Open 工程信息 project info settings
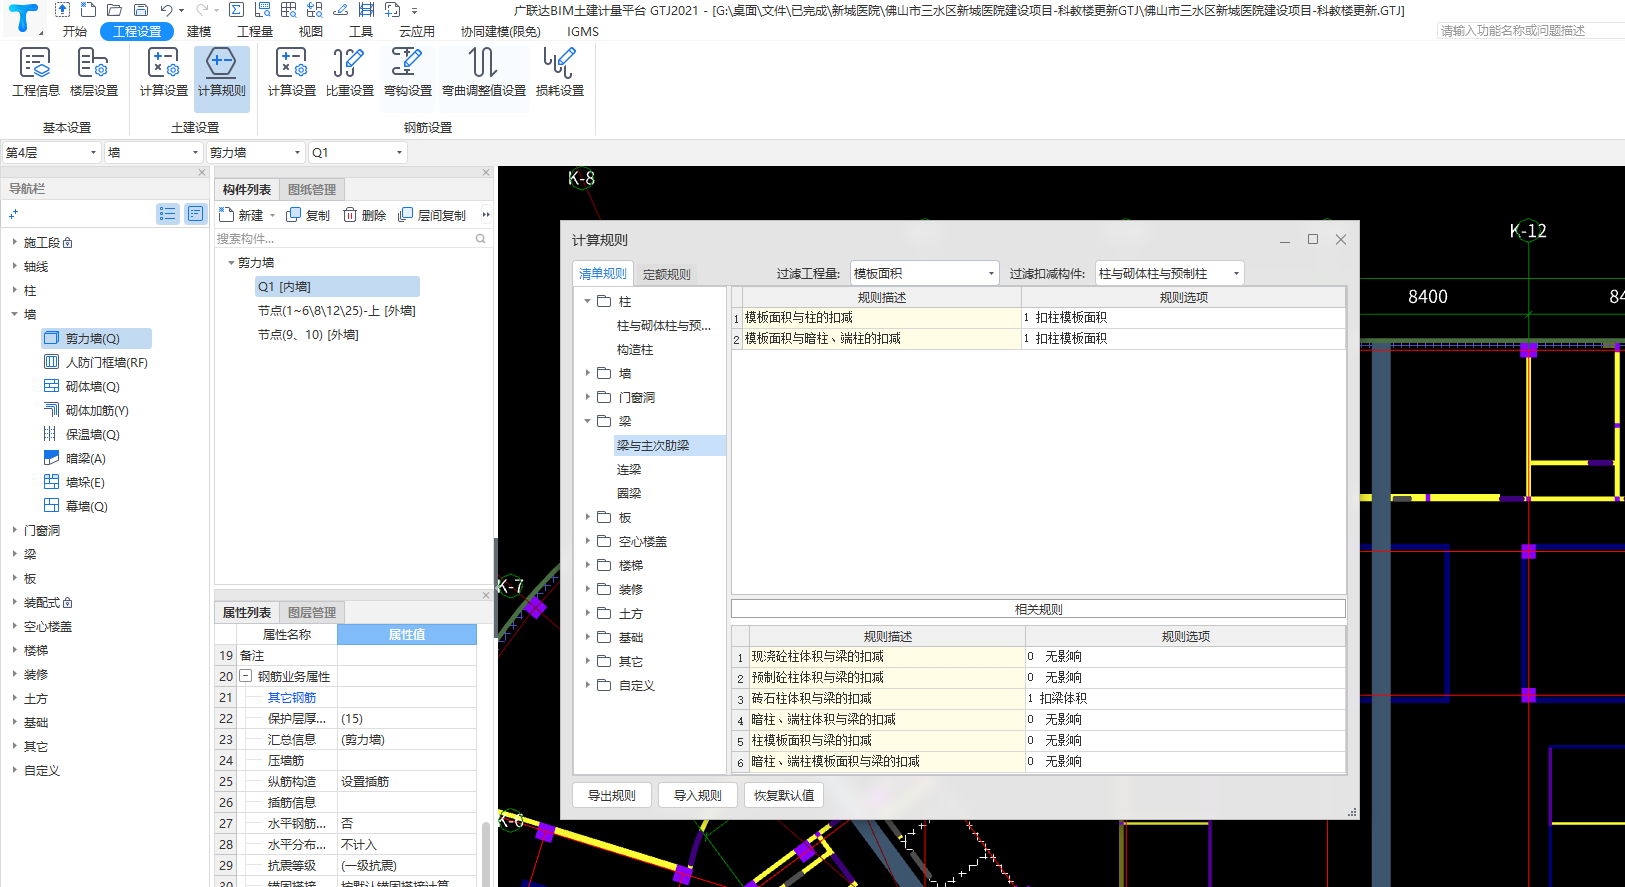Viewport: 1625px width, 887px height. click(35, 72)
